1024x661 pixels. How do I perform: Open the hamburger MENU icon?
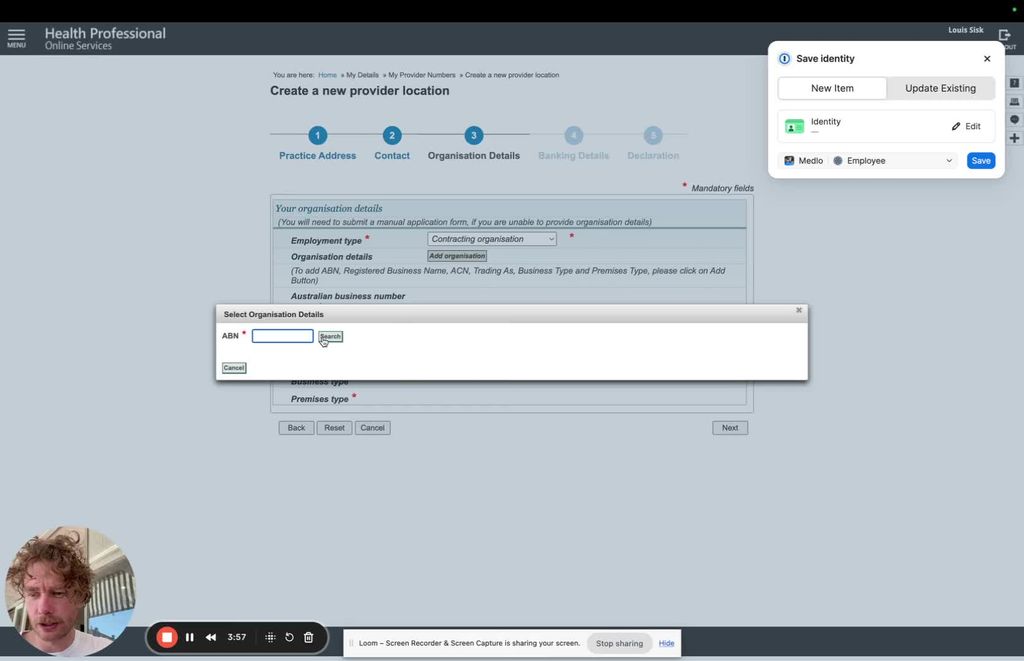tap(16, 37)
